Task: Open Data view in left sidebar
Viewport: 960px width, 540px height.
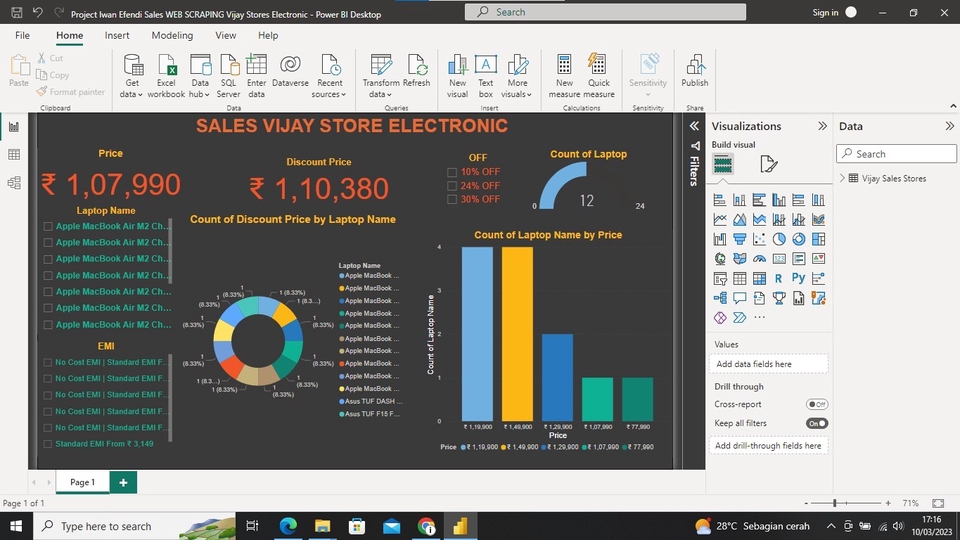Action: point(14,155)
